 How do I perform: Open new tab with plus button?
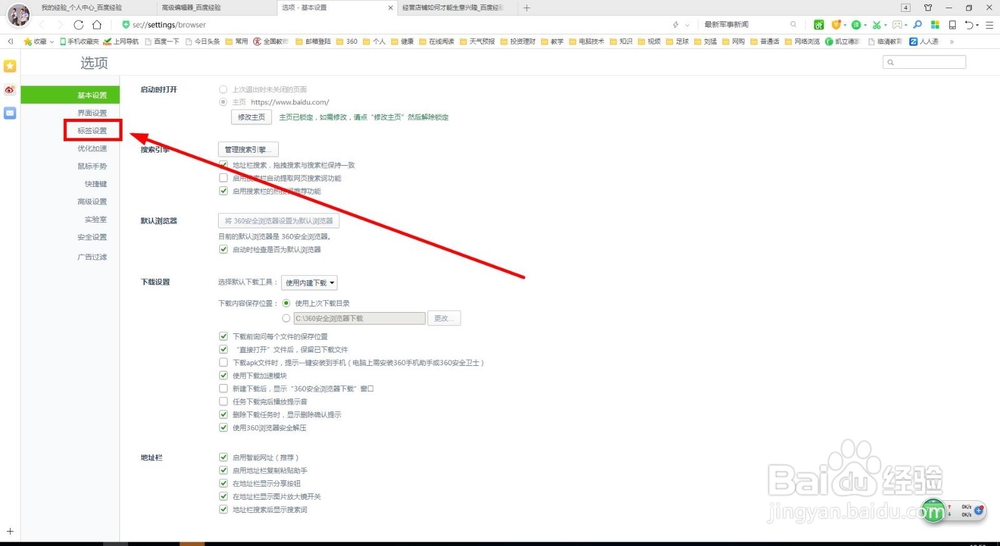click(x=526, y=8)
